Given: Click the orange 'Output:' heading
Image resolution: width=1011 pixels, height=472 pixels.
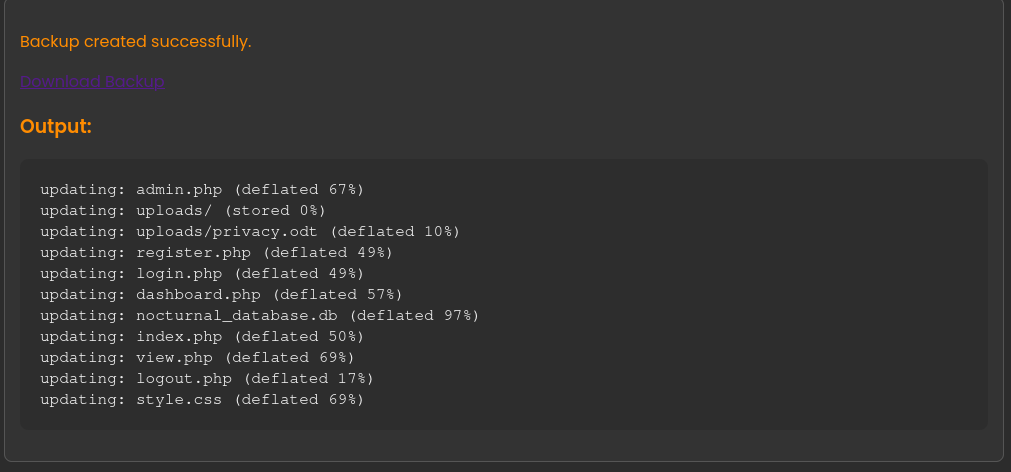Looking at the screenshot, I should (56, 127).
